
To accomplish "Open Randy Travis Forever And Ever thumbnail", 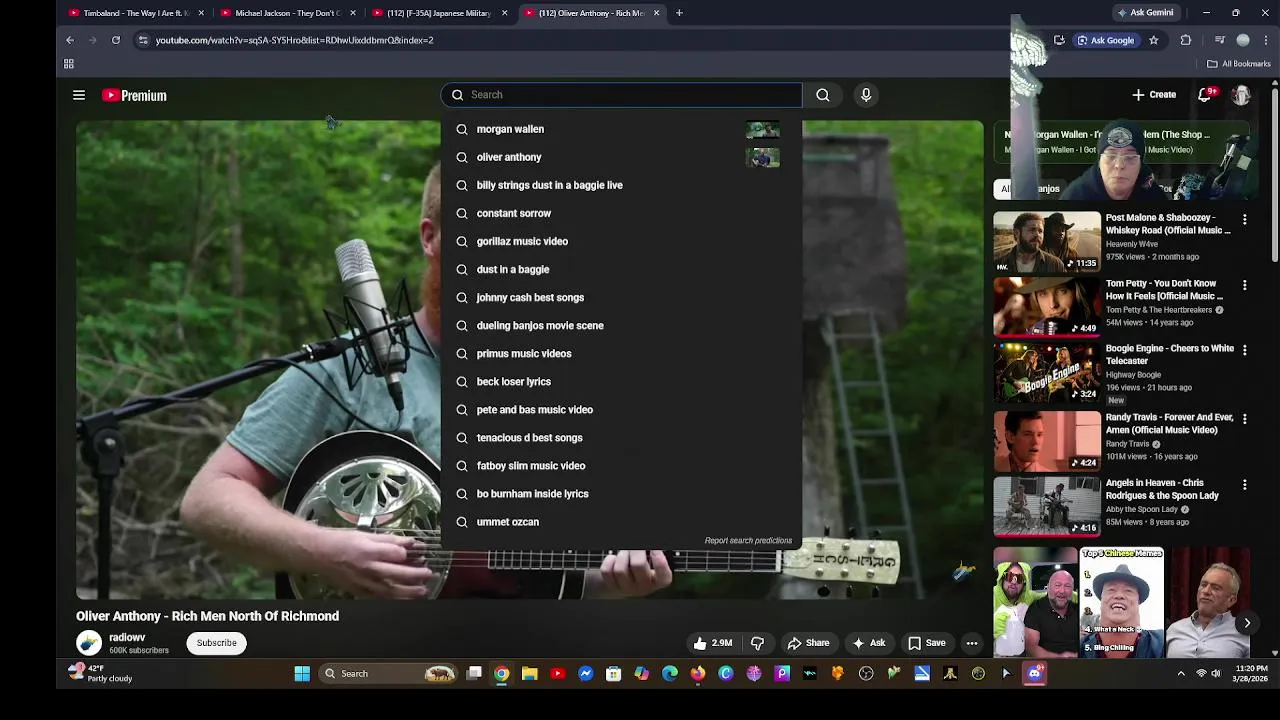I will point(1047,441).
